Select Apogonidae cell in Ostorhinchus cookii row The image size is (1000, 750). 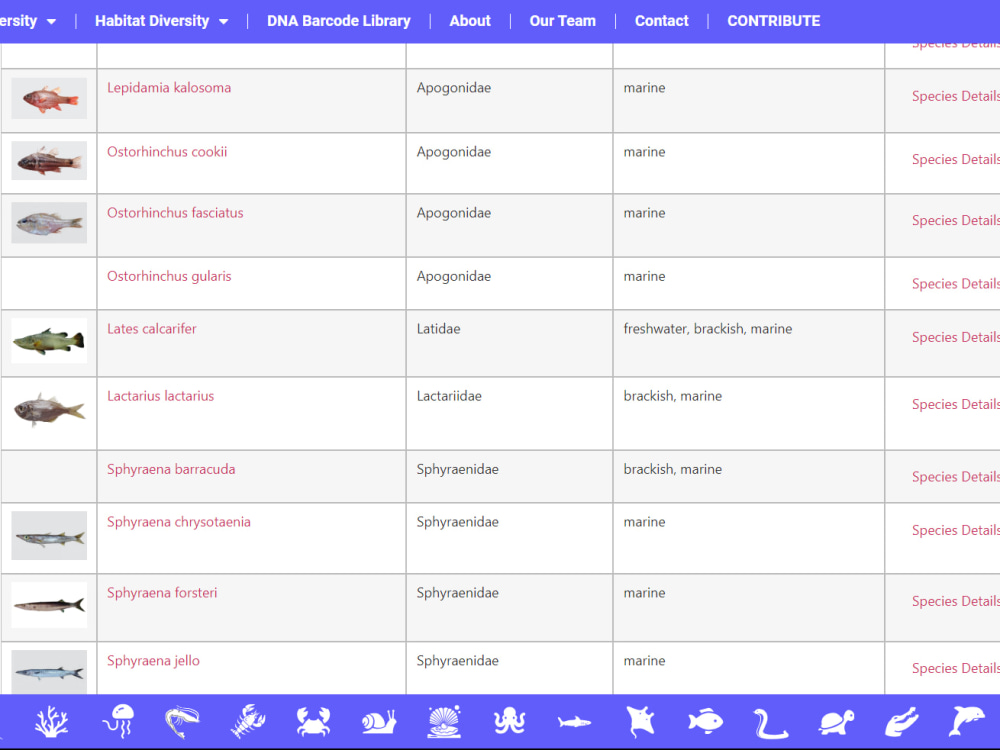[x=509, y=163]
